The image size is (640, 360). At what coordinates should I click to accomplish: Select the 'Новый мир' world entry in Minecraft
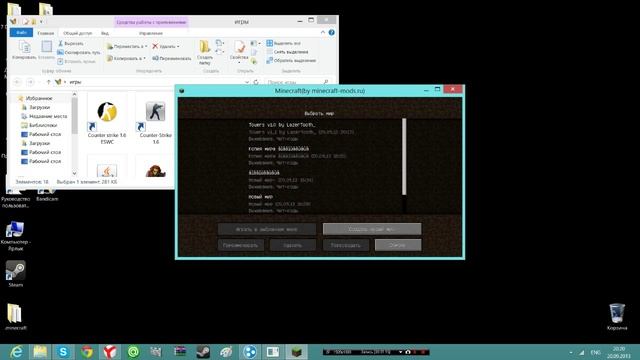coord(280,204)
